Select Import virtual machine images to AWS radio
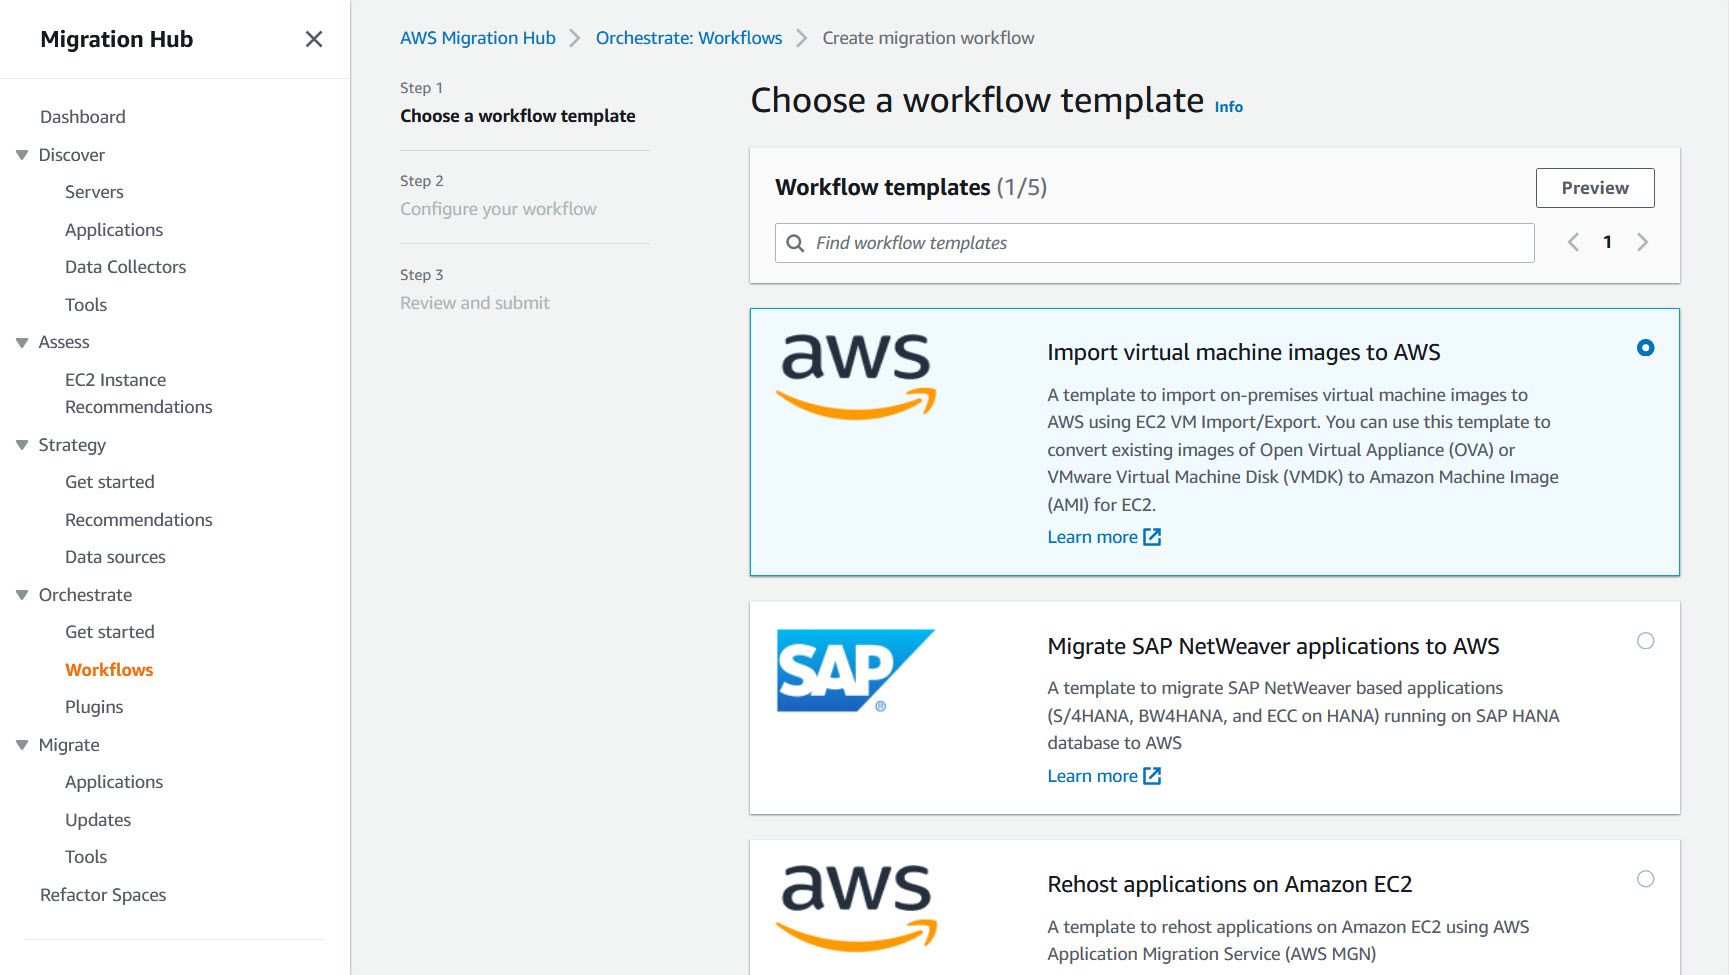The height and width of the screenshot is (975, 1729). pos(1645,348)
